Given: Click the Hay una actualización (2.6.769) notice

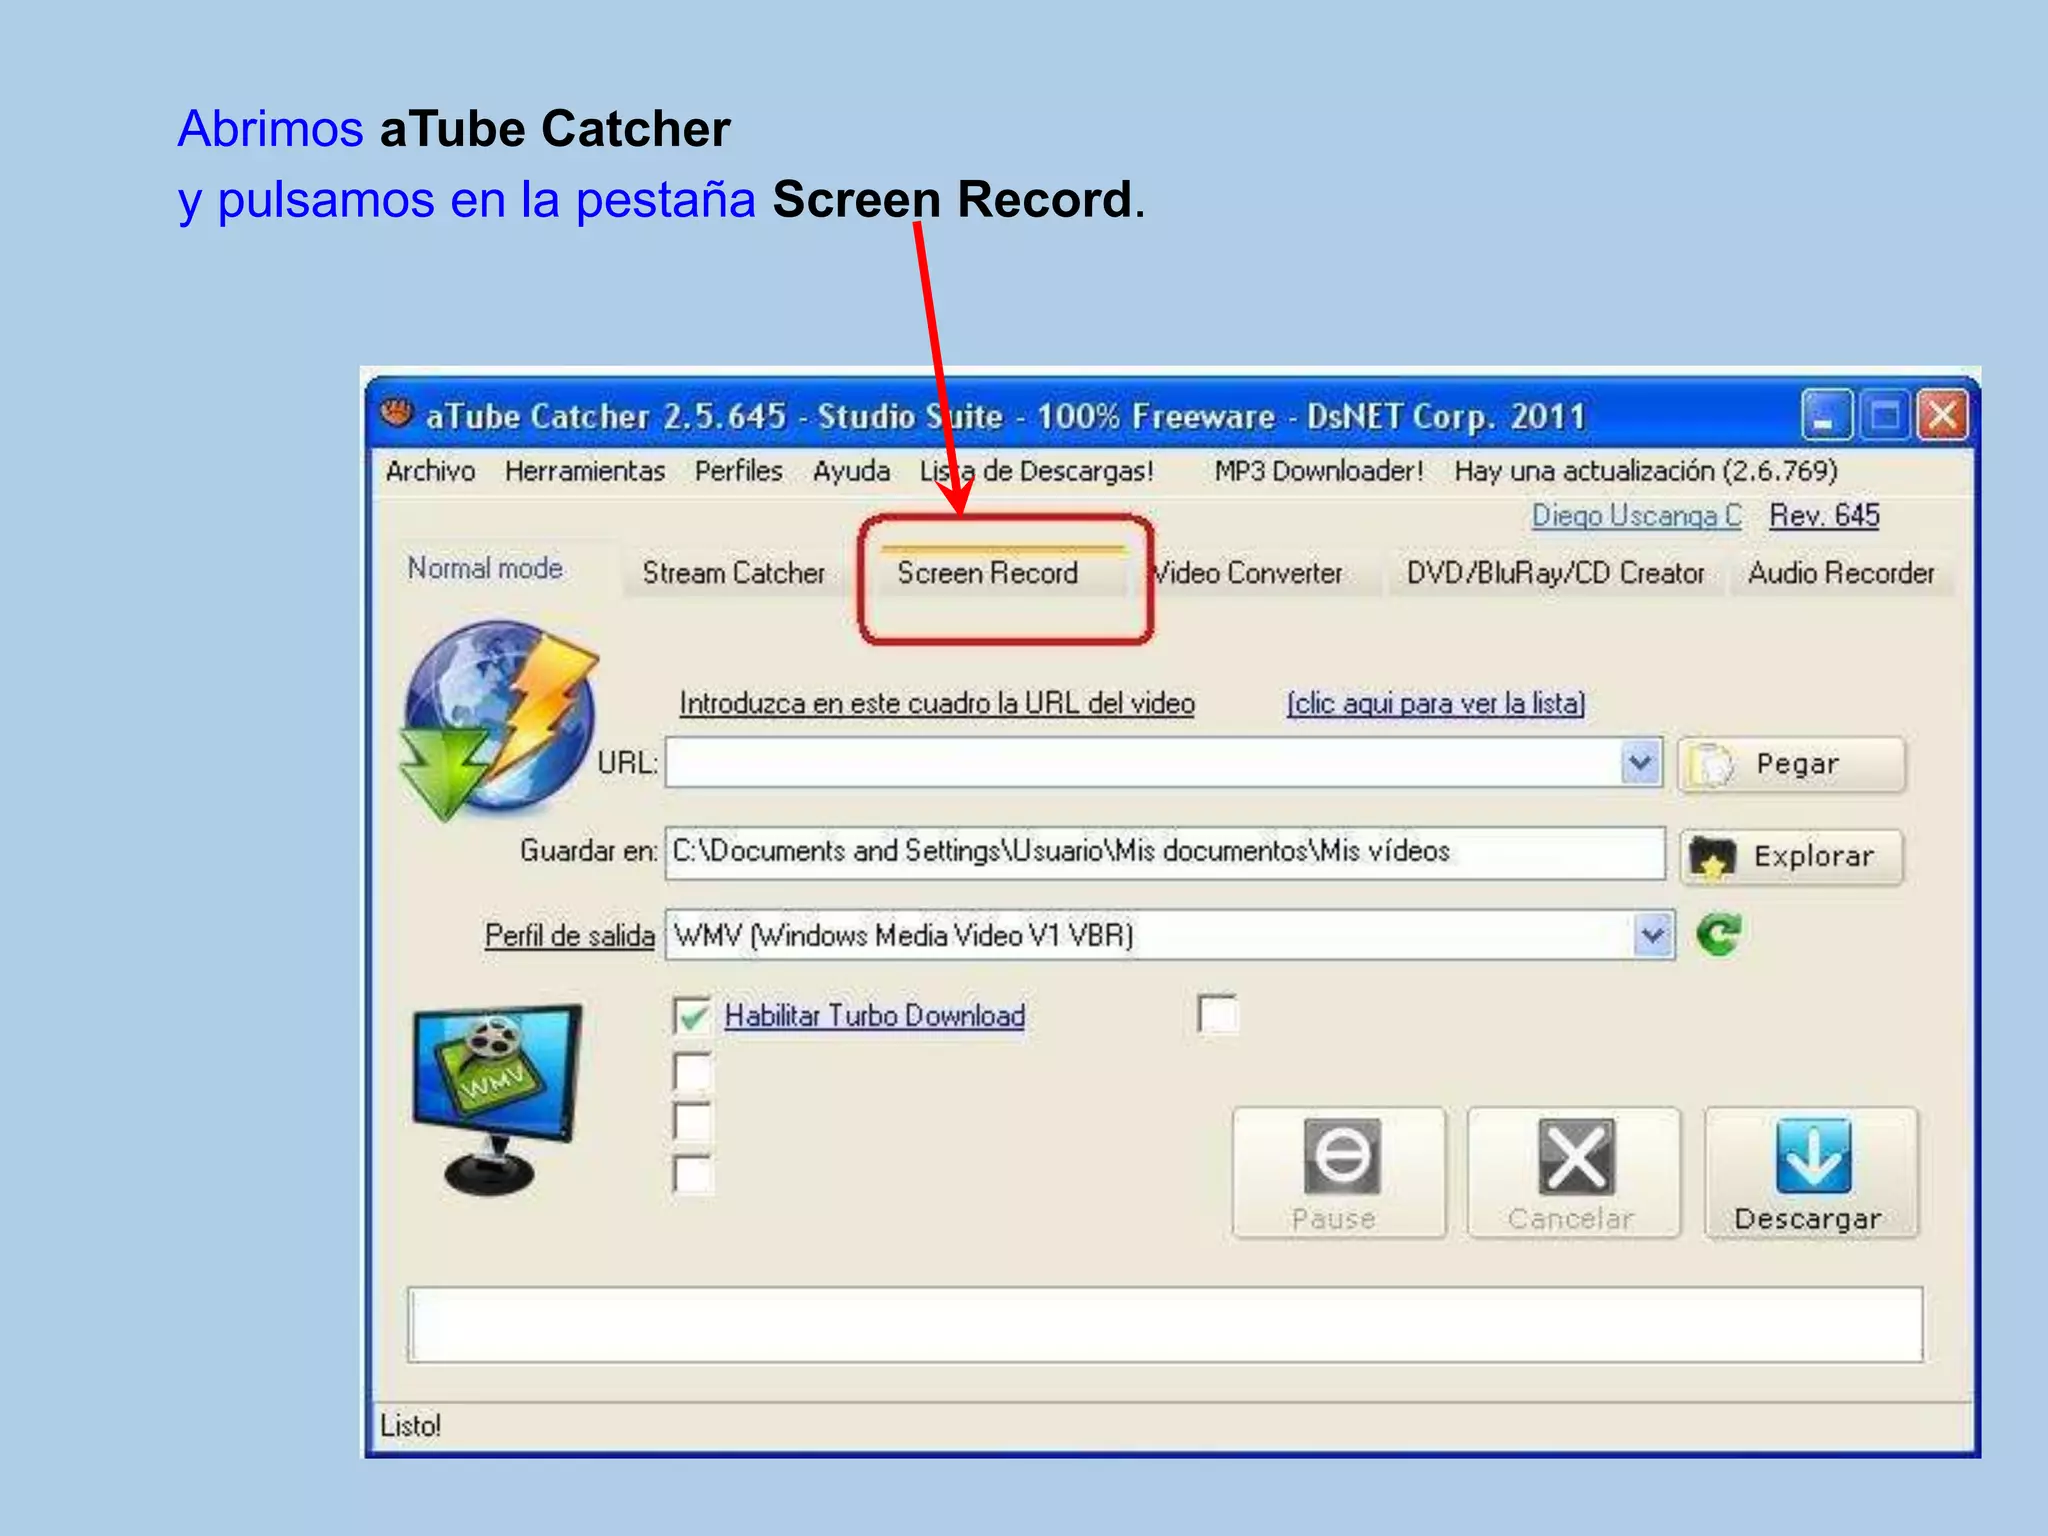Looking at the screenshot, I should [x=1646, y=471].
